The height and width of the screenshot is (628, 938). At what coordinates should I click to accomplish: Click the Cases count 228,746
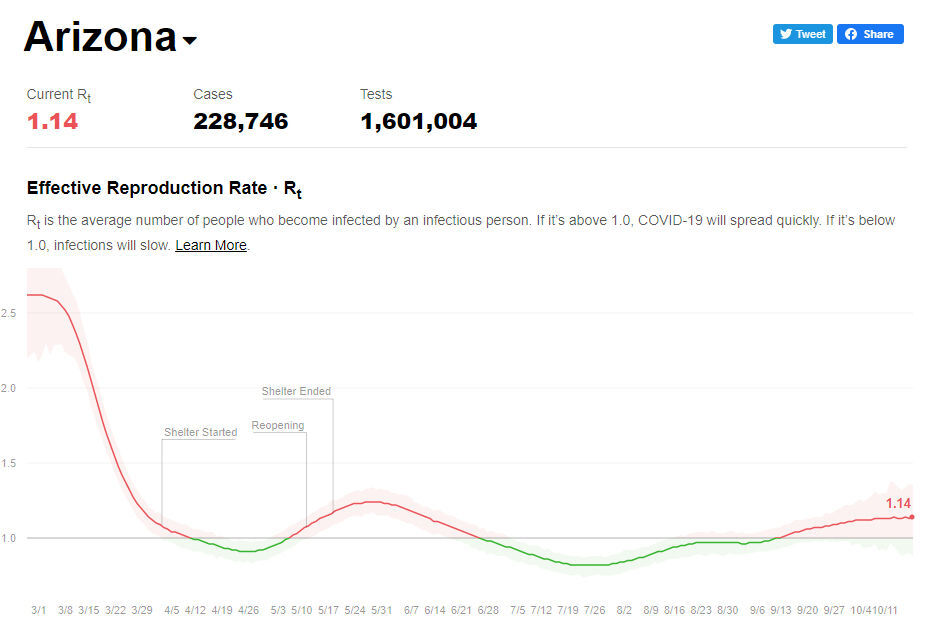click(x=240, y=121)
